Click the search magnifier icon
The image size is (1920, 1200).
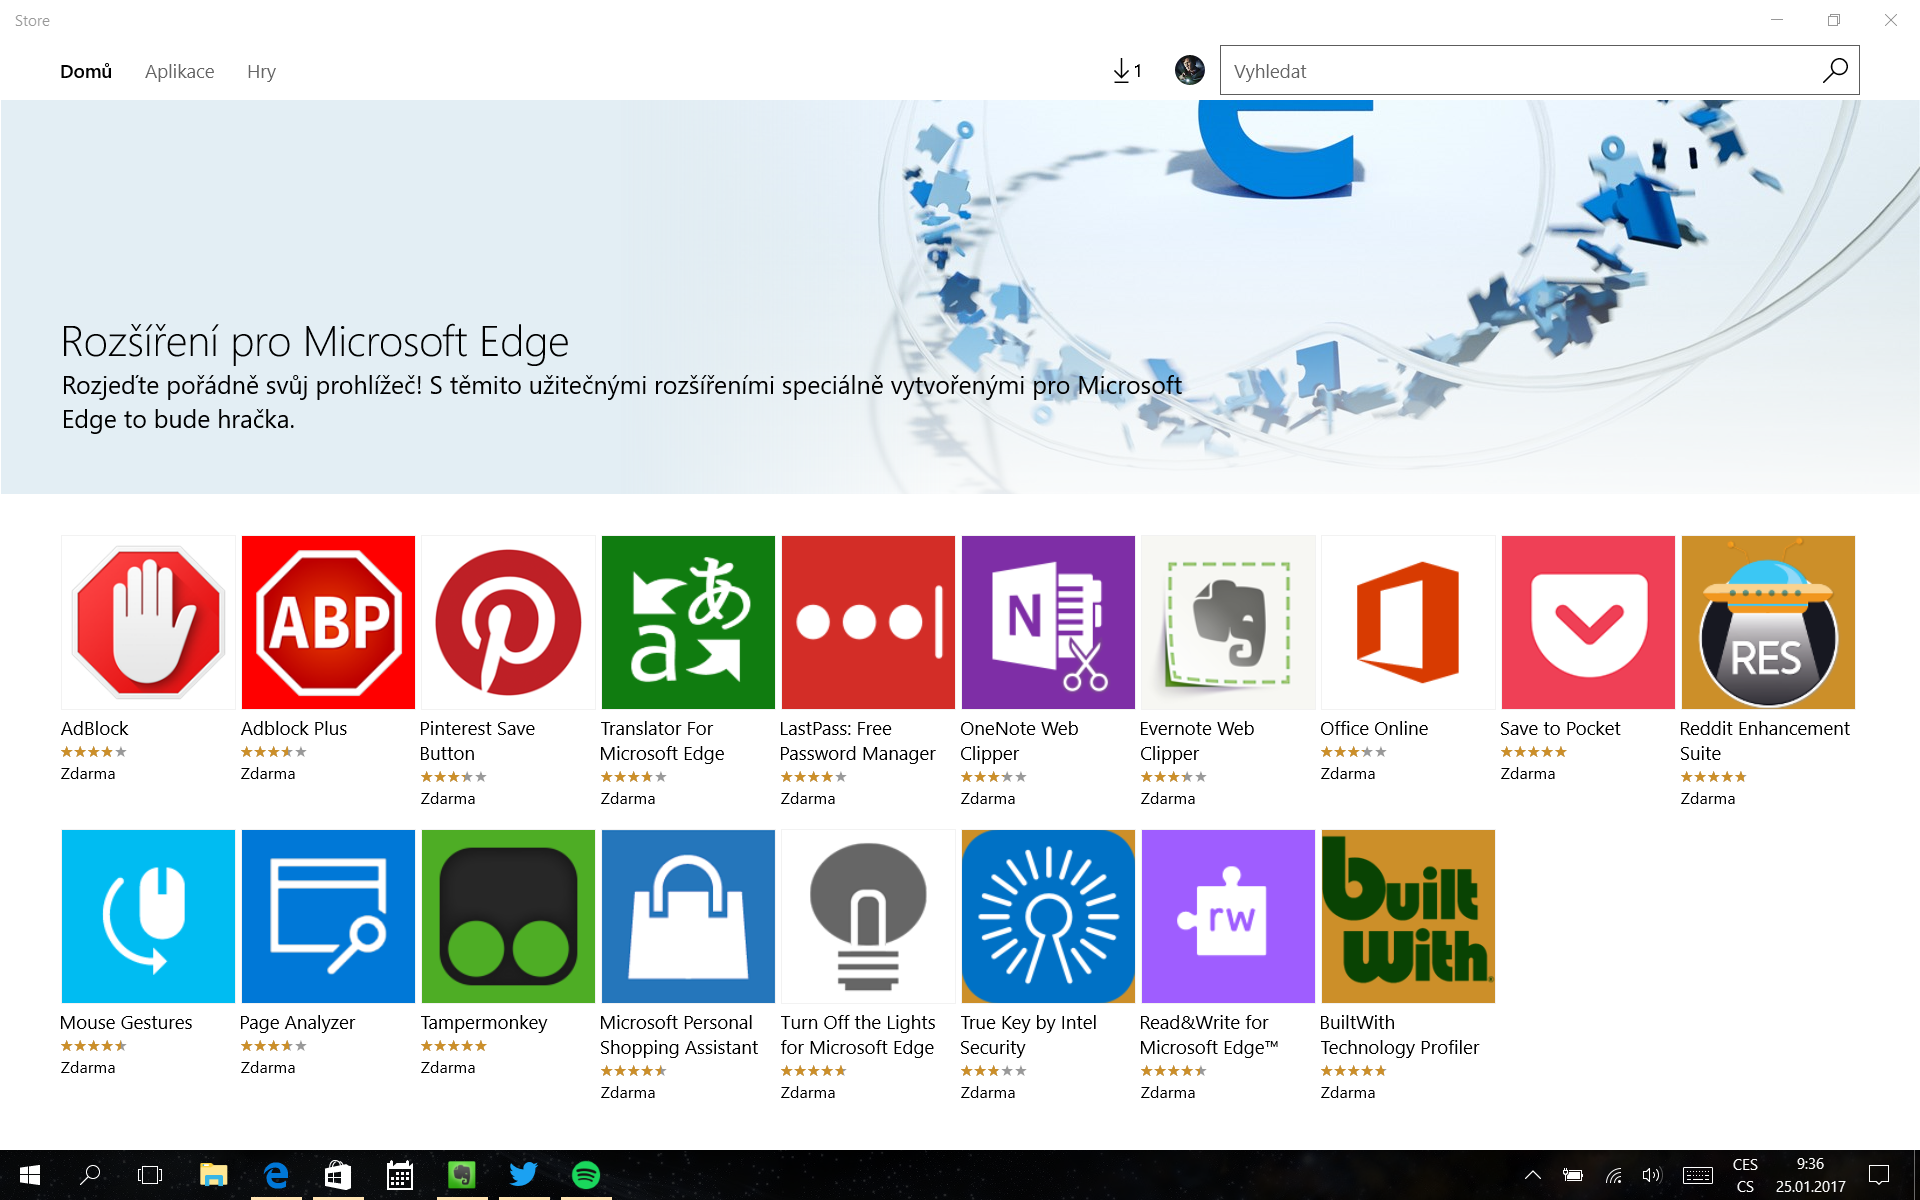click(1835, 70)
